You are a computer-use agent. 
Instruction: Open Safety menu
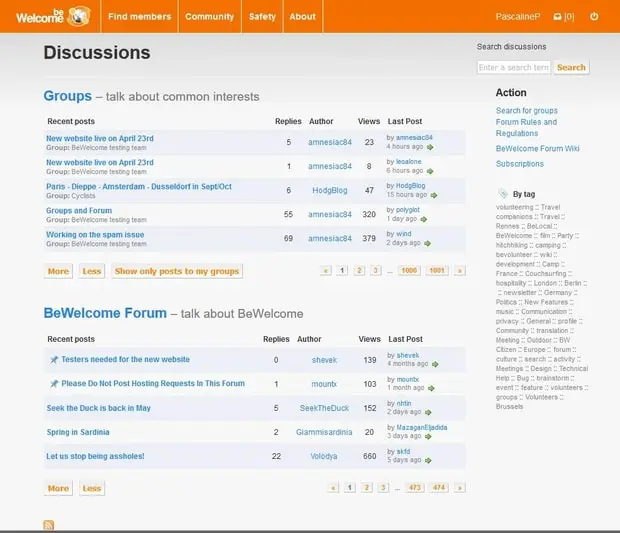click(262, 17)
